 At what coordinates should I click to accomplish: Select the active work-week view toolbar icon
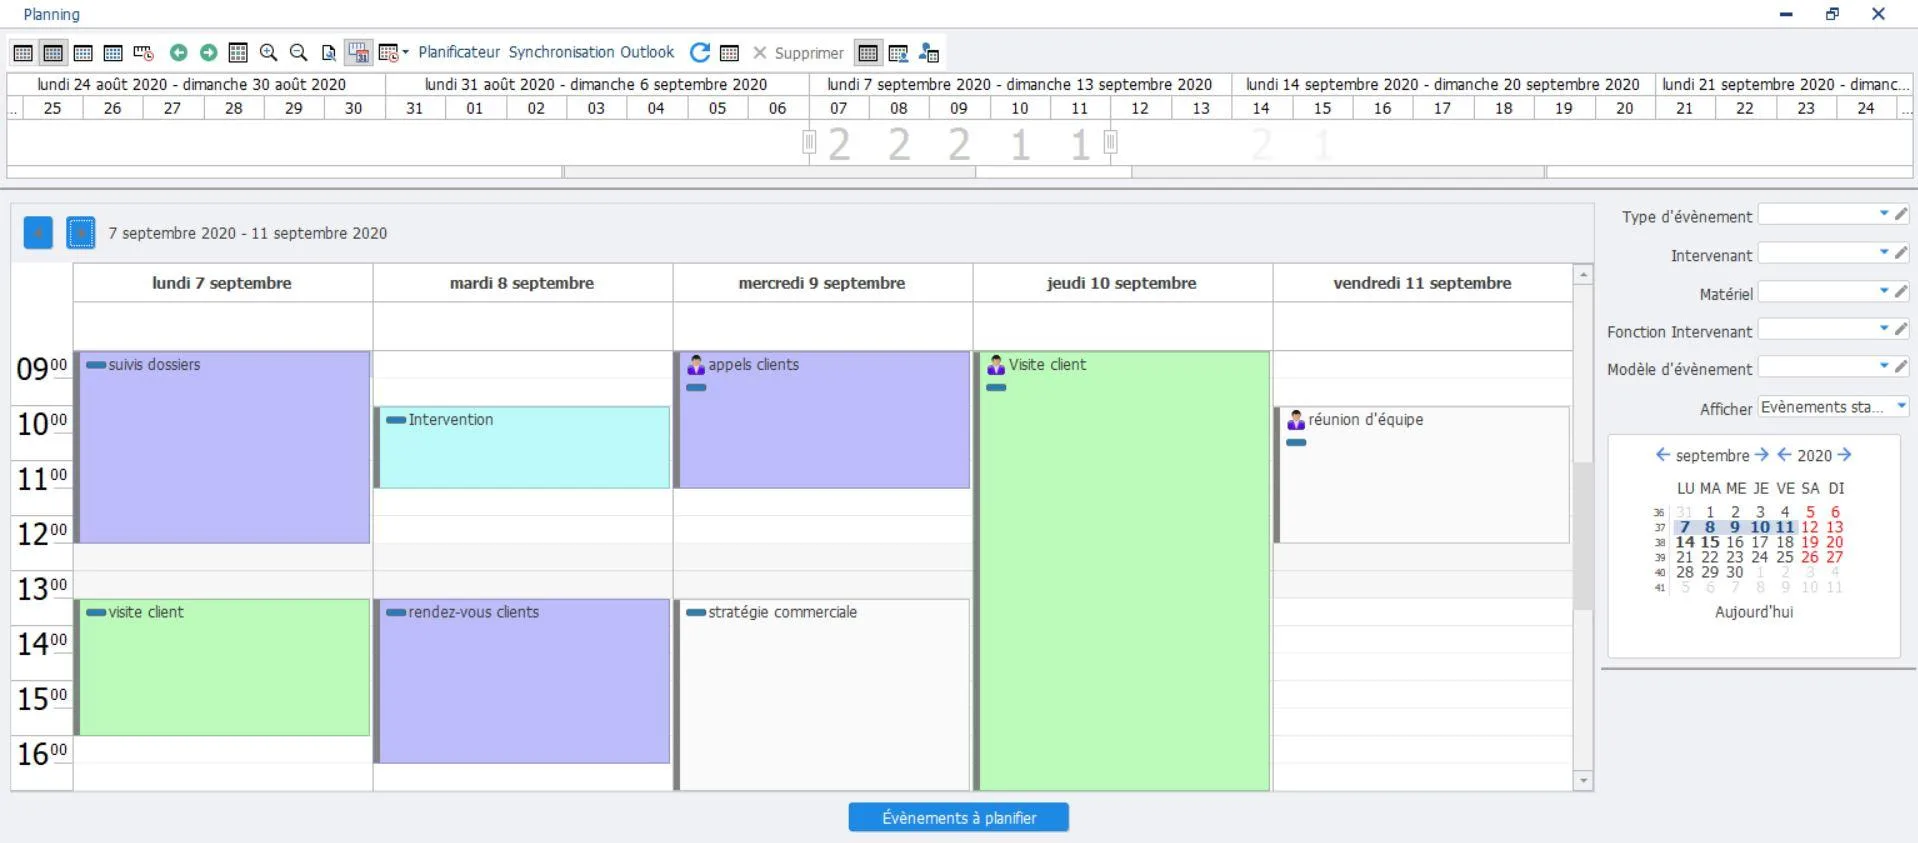click(x=53, y=53)
